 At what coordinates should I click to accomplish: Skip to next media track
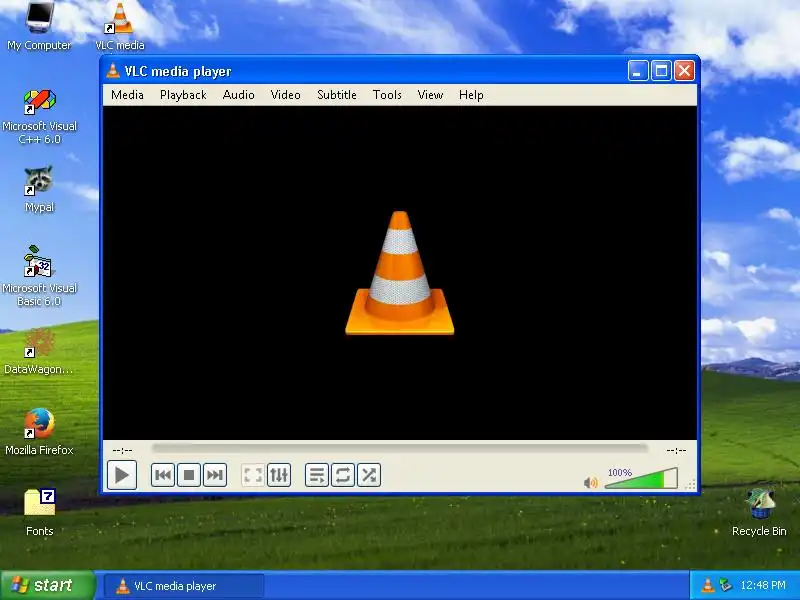(x=215, y=475)
